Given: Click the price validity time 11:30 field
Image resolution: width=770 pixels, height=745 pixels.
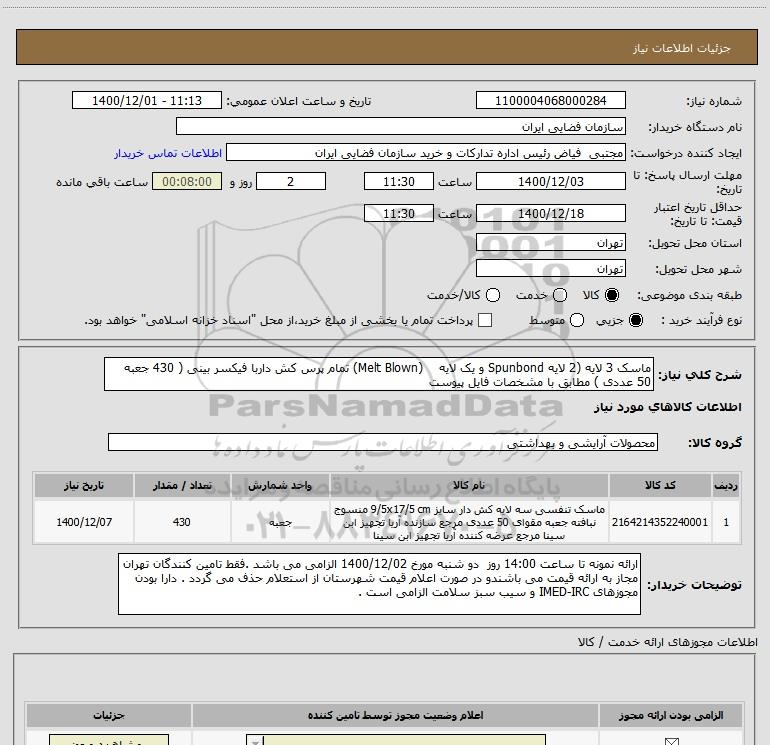Looking at the screenshot, I should click(x=399, y=214).
